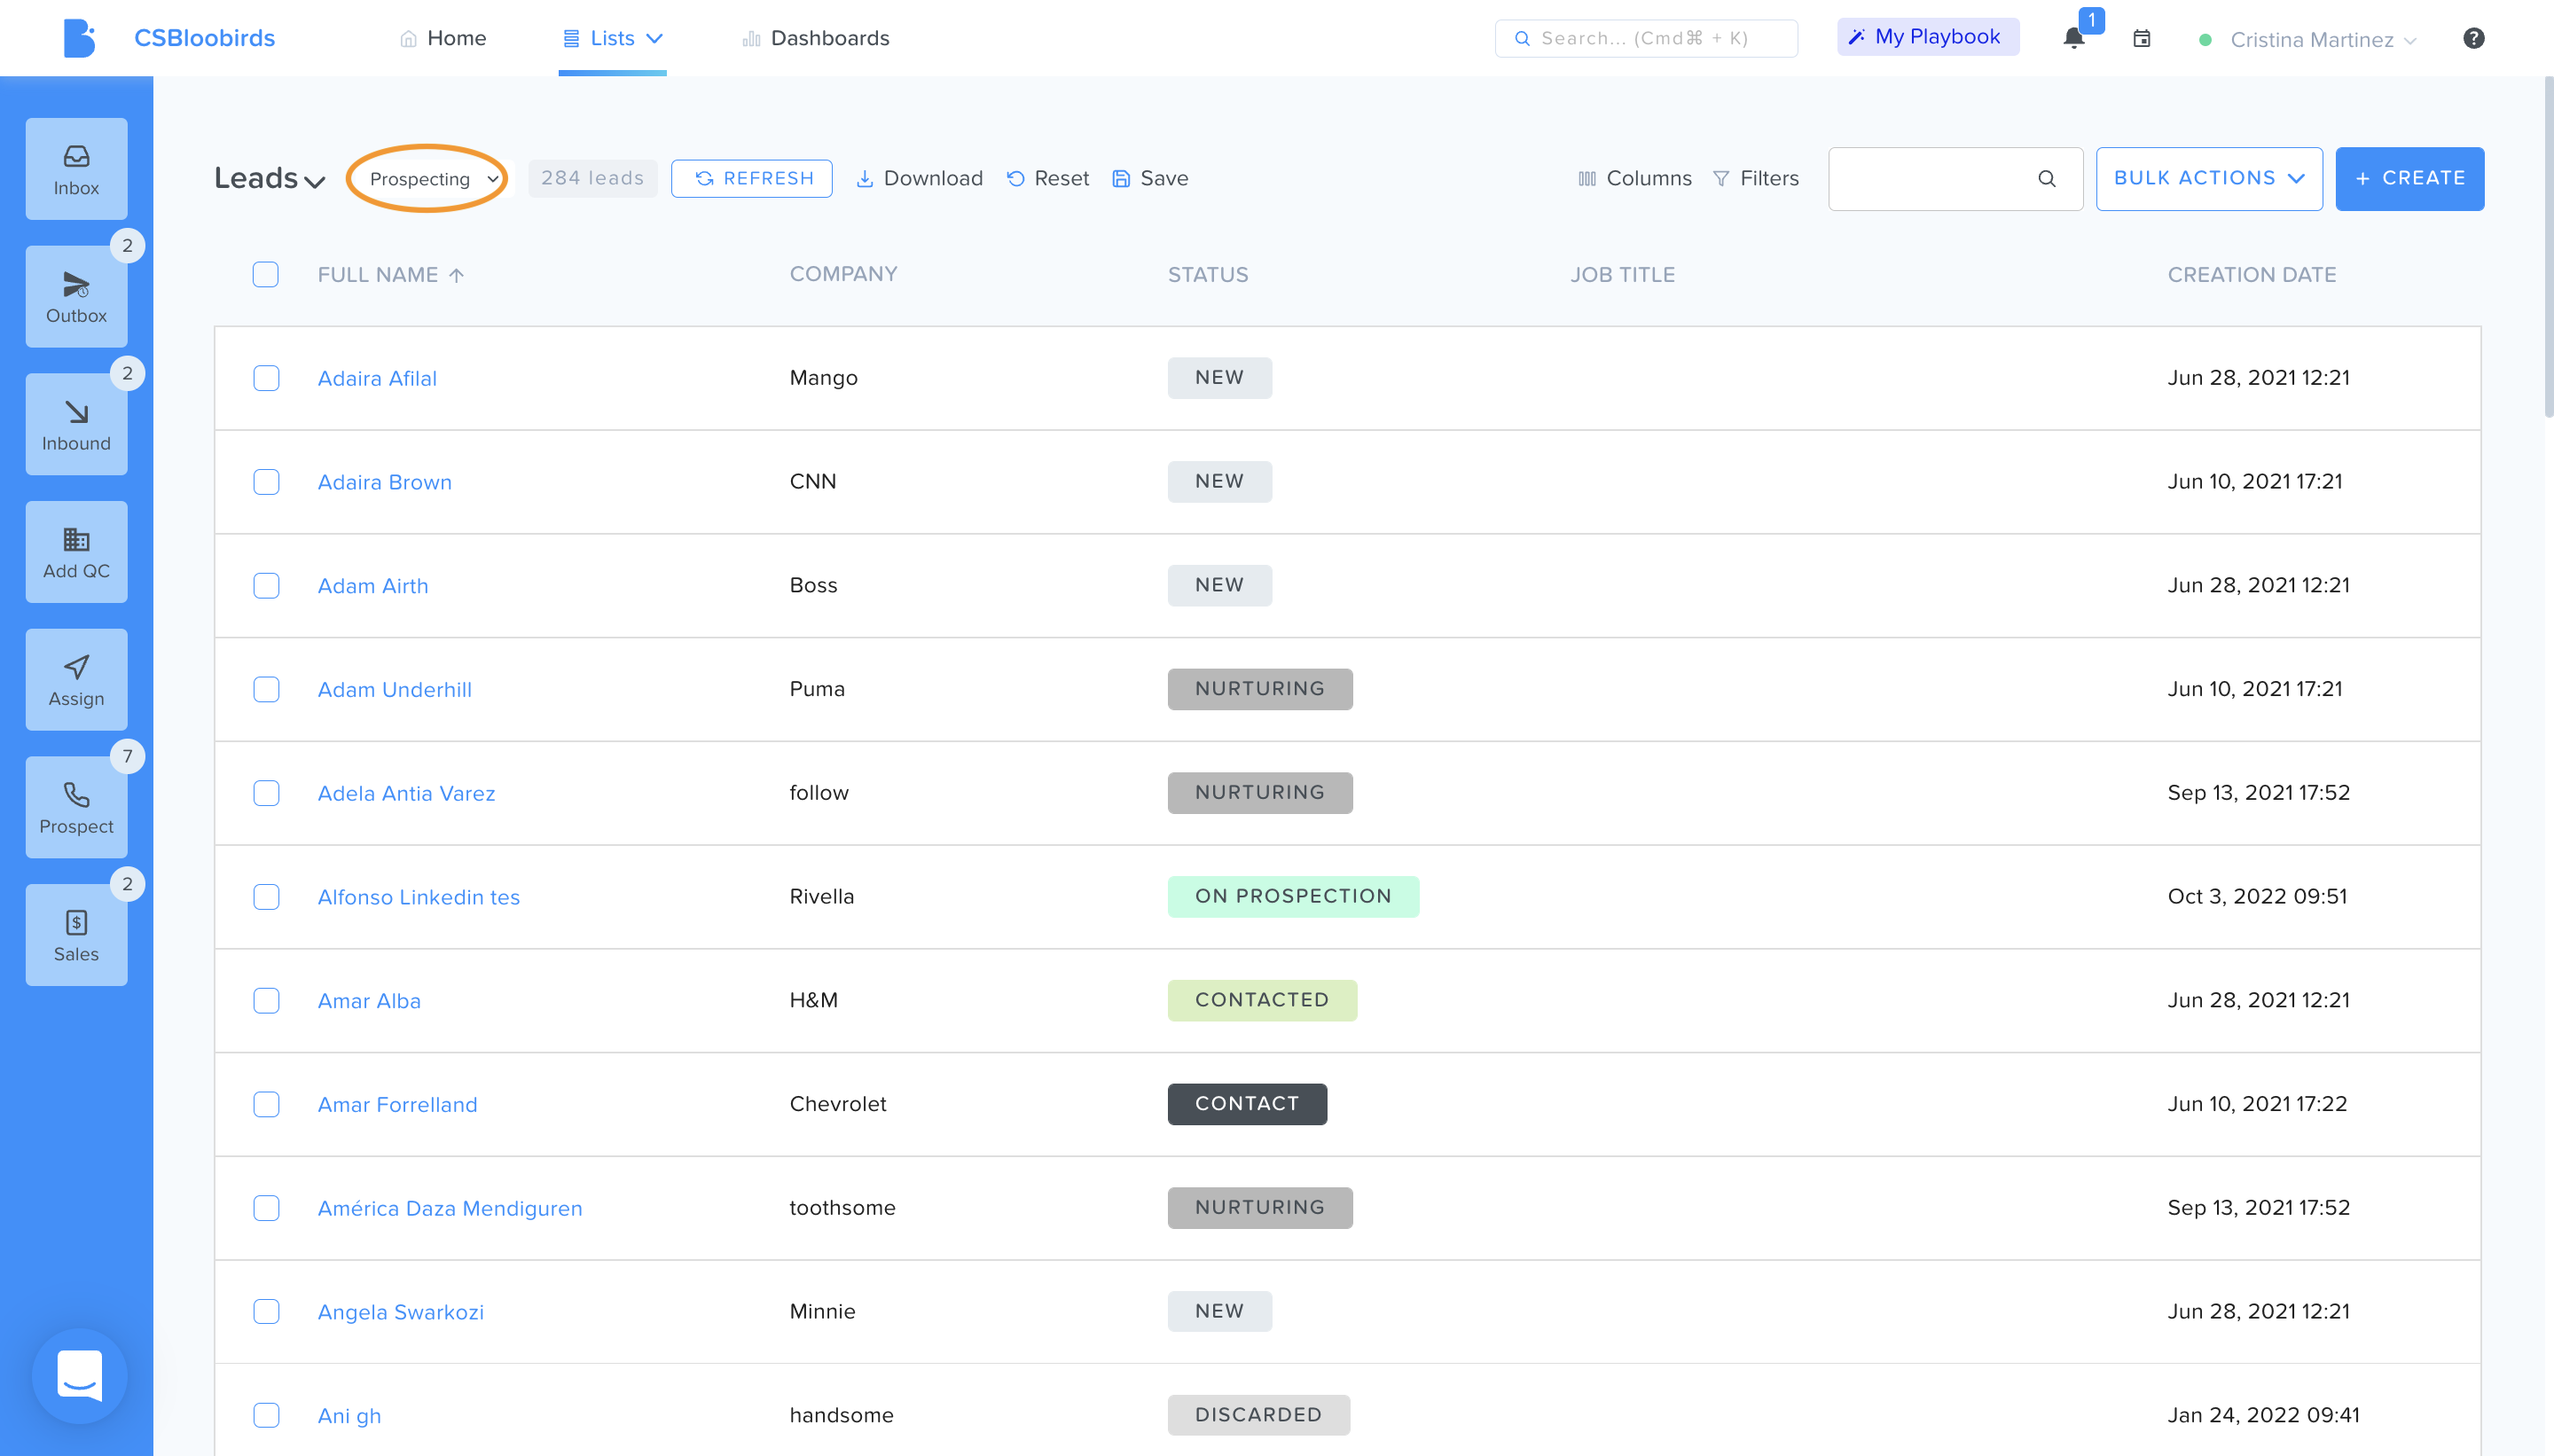Screen dimensions: 2554x1456
Task: Select the Adam Airth row checkbox
Action: point(266,586)
